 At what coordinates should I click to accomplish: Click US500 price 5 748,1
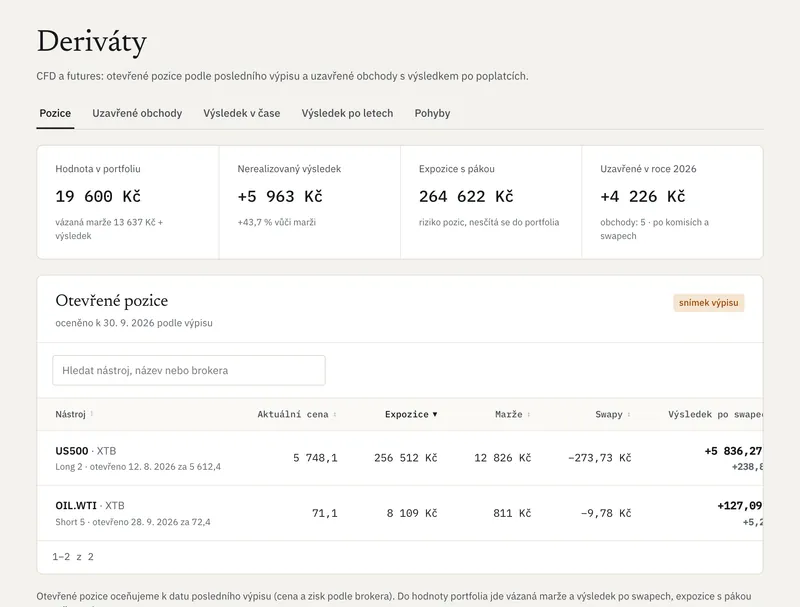click(x=315, y=458)
